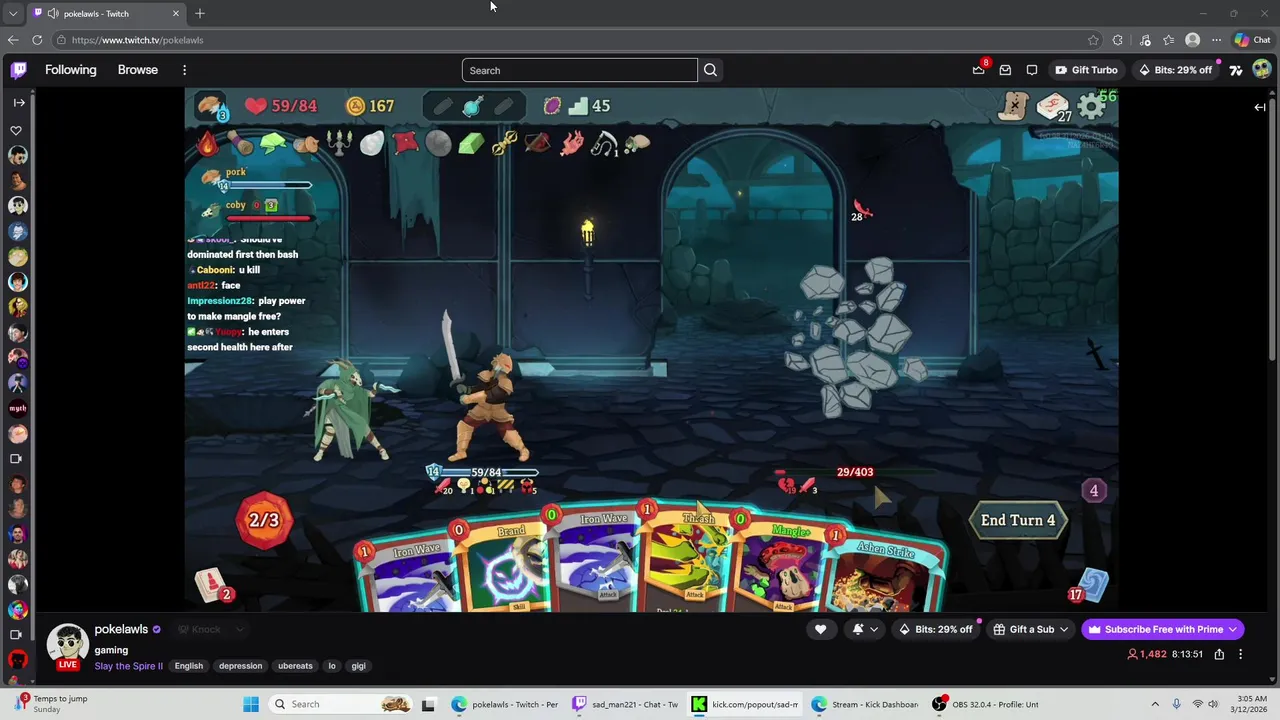Open the Twitch home logo

19,70
